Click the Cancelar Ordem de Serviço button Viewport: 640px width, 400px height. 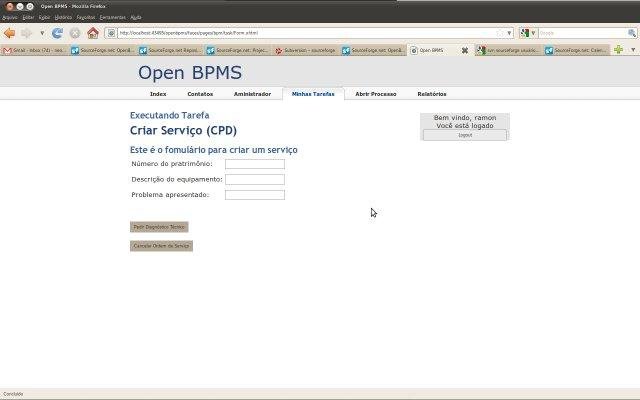click(161, 246)
